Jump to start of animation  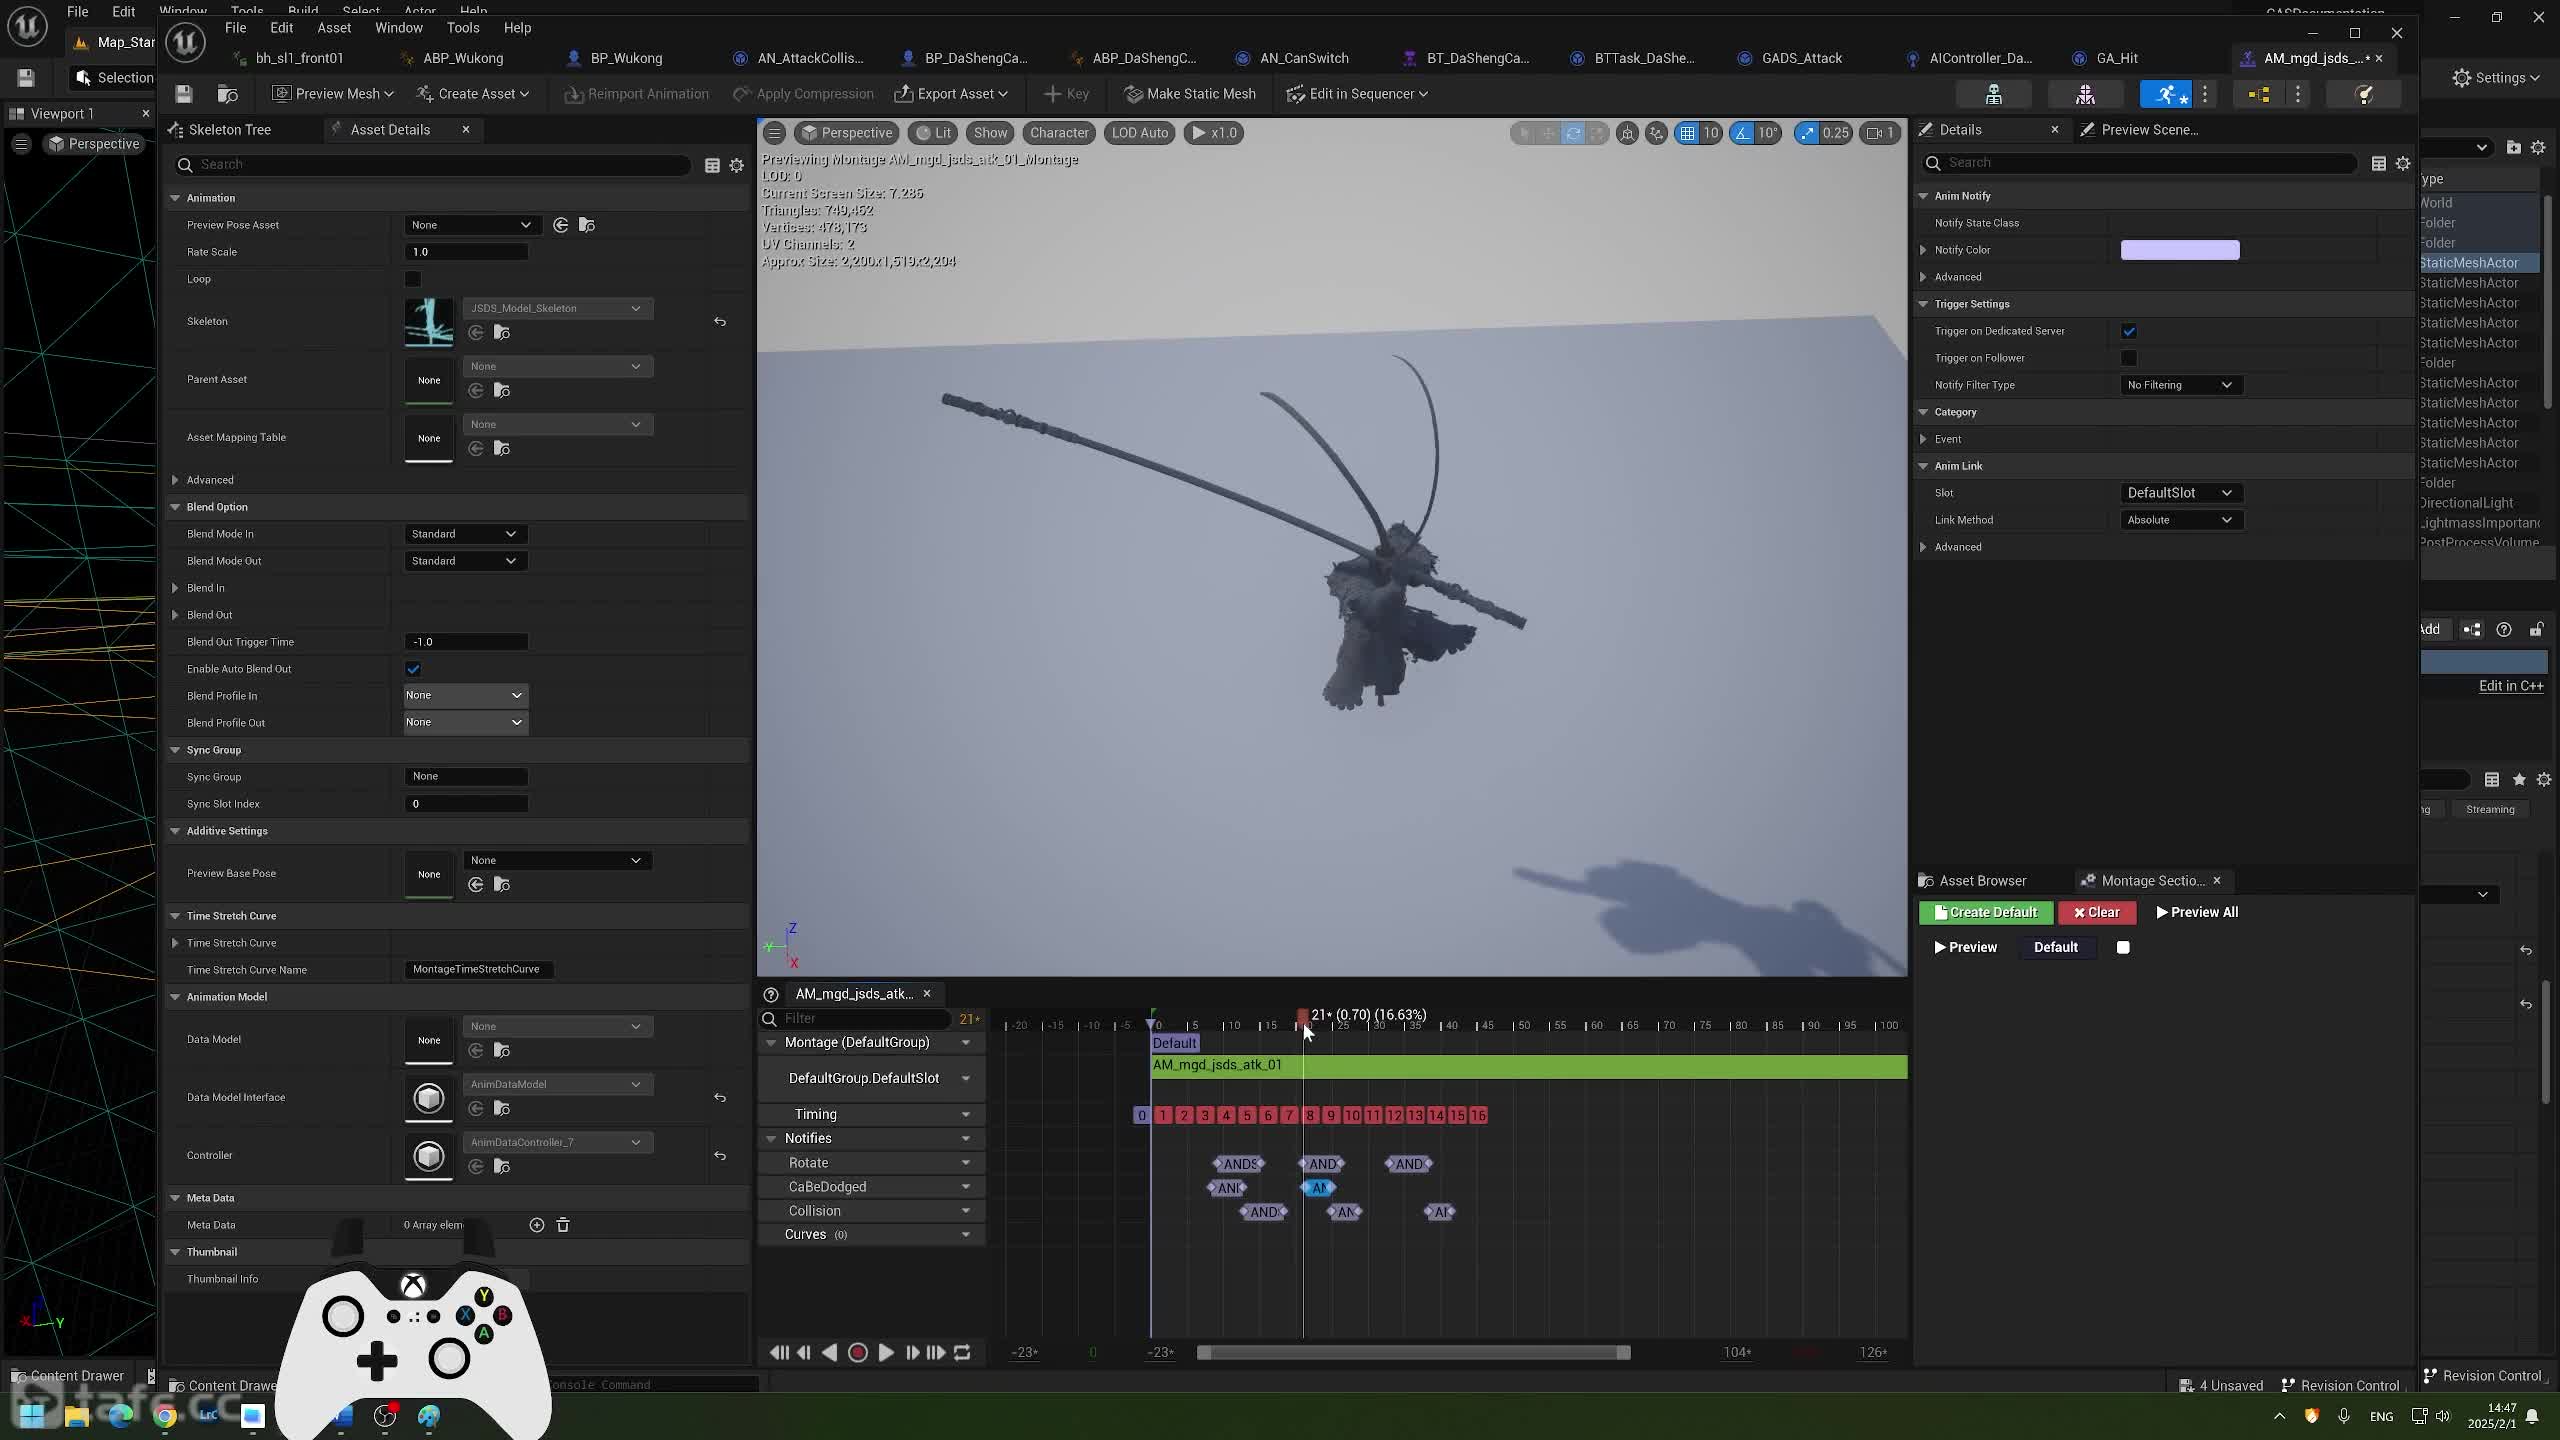point(779,1352)
